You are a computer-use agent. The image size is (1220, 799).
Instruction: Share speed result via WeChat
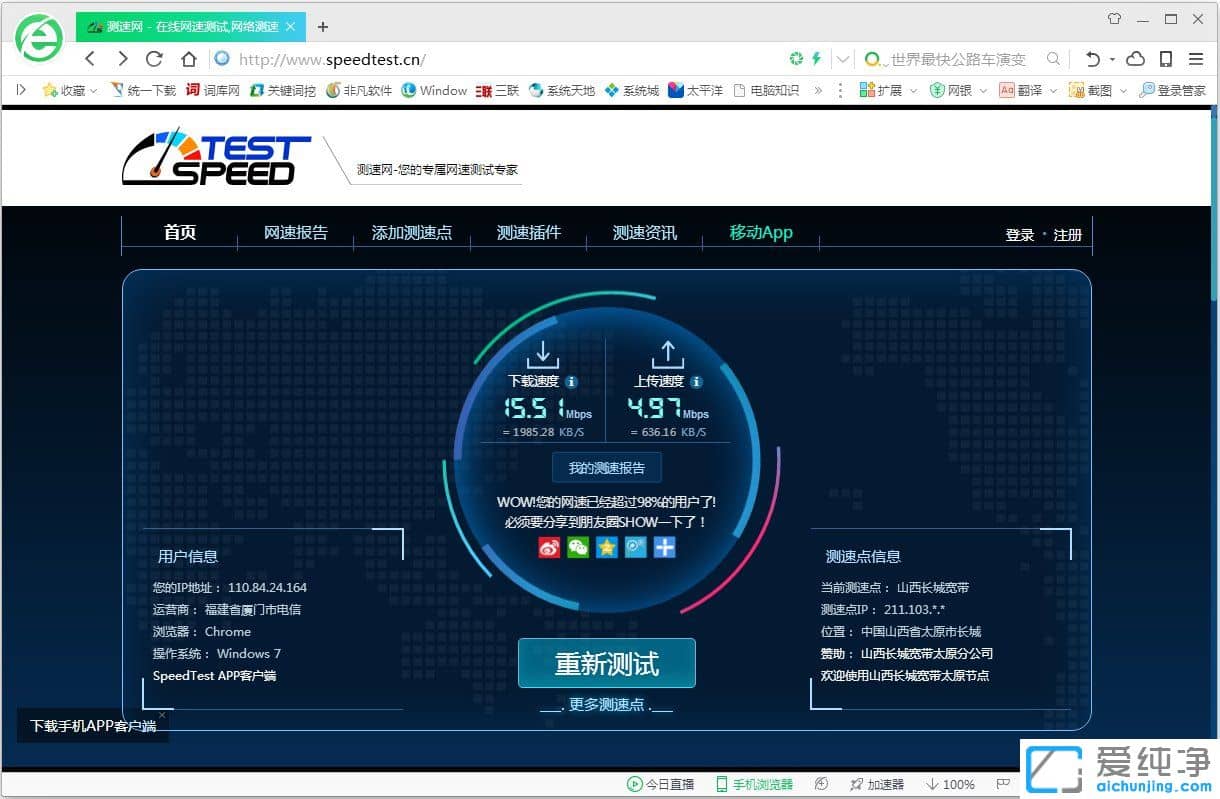click(x=577, y=547)
